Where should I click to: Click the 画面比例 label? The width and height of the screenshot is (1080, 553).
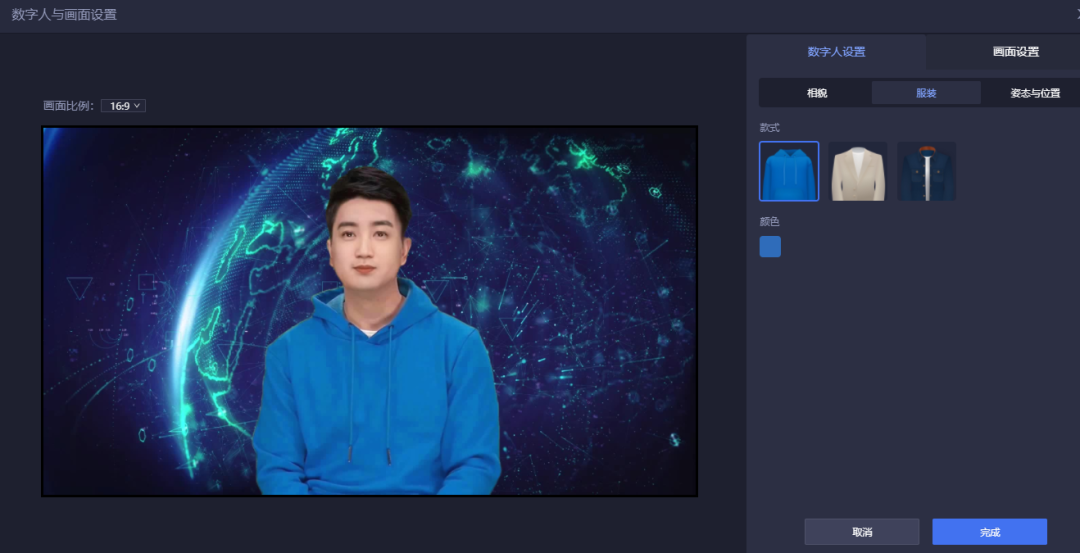68,106
